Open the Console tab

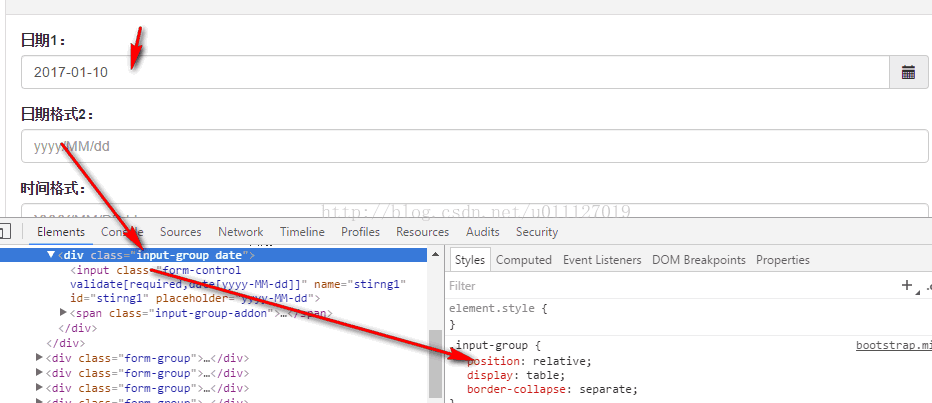point(122,232)
